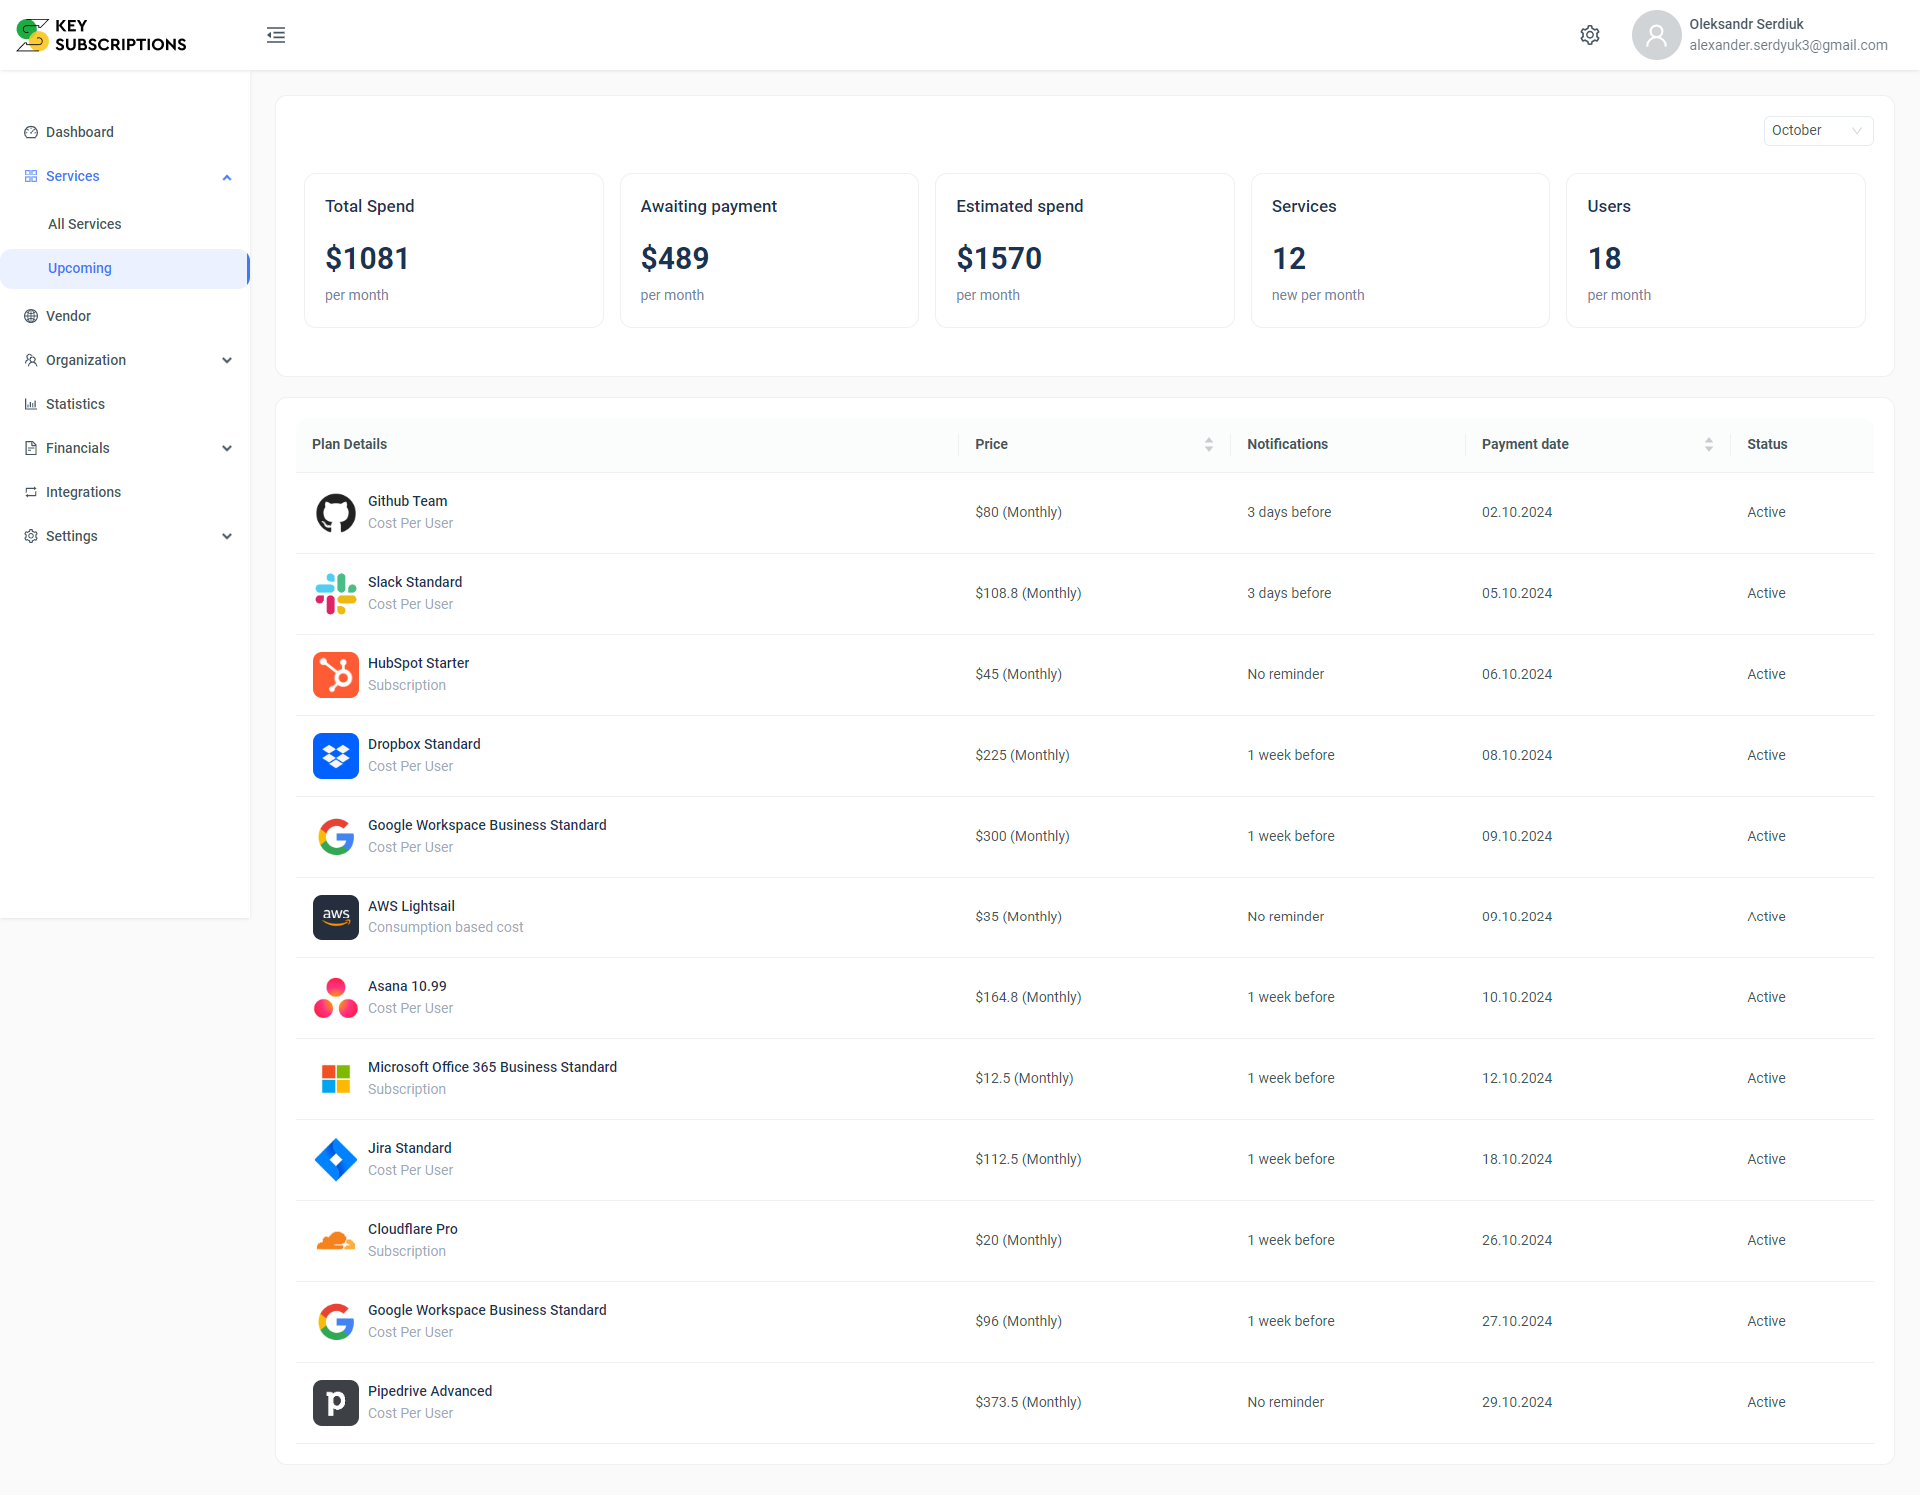
Task: Click the Estimated spend card
Action: [x=1085, y=251]
